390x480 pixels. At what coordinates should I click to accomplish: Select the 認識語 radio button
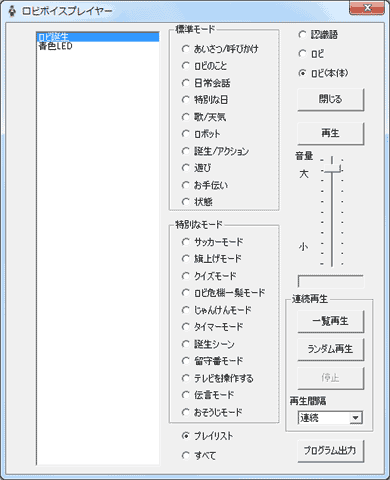point(302,34)
